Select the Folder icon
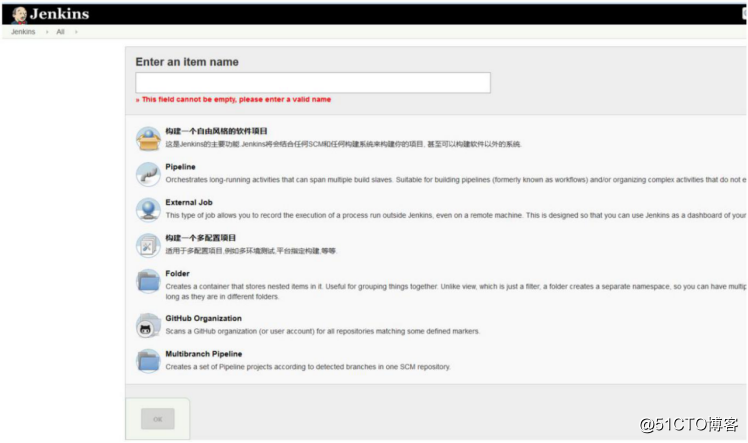 [148, 281]
